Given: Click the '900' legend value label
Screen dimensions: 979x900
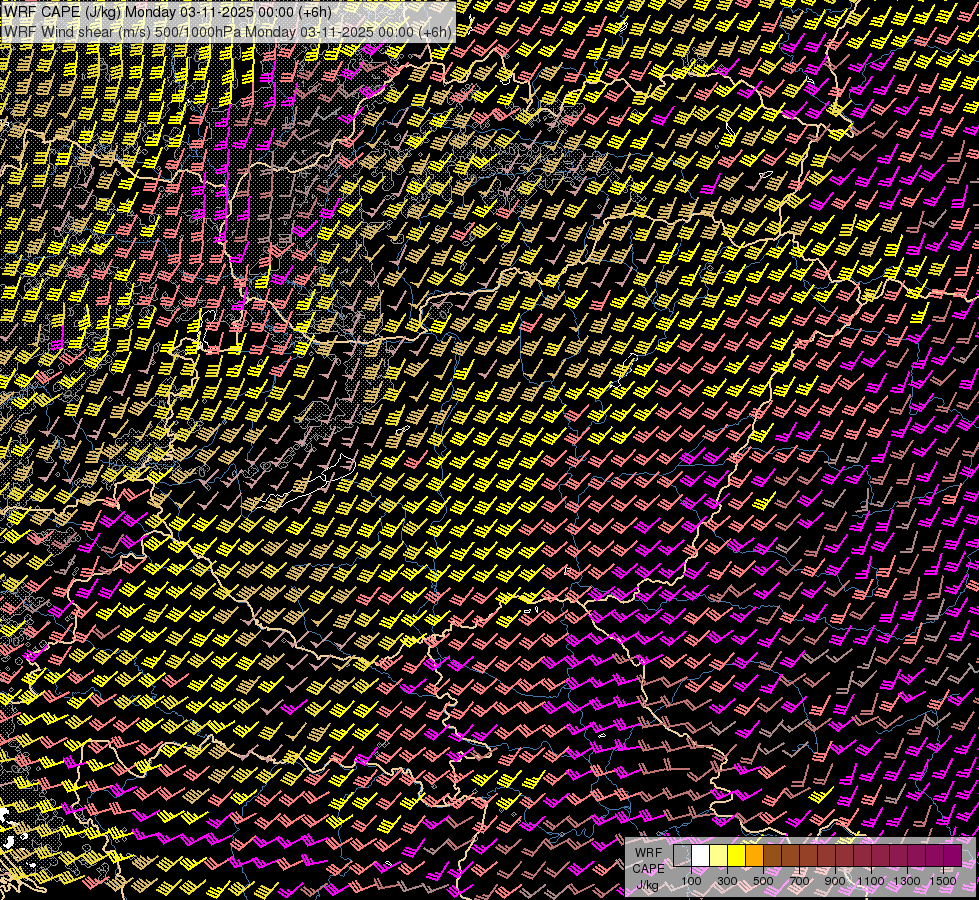Looking at the screenshot, I should pos(835,881).
